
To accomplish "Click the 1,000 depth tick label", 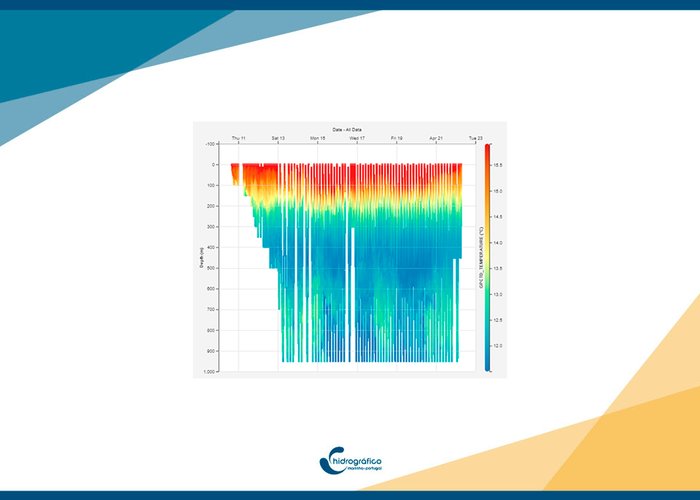I will coord(211,371).
